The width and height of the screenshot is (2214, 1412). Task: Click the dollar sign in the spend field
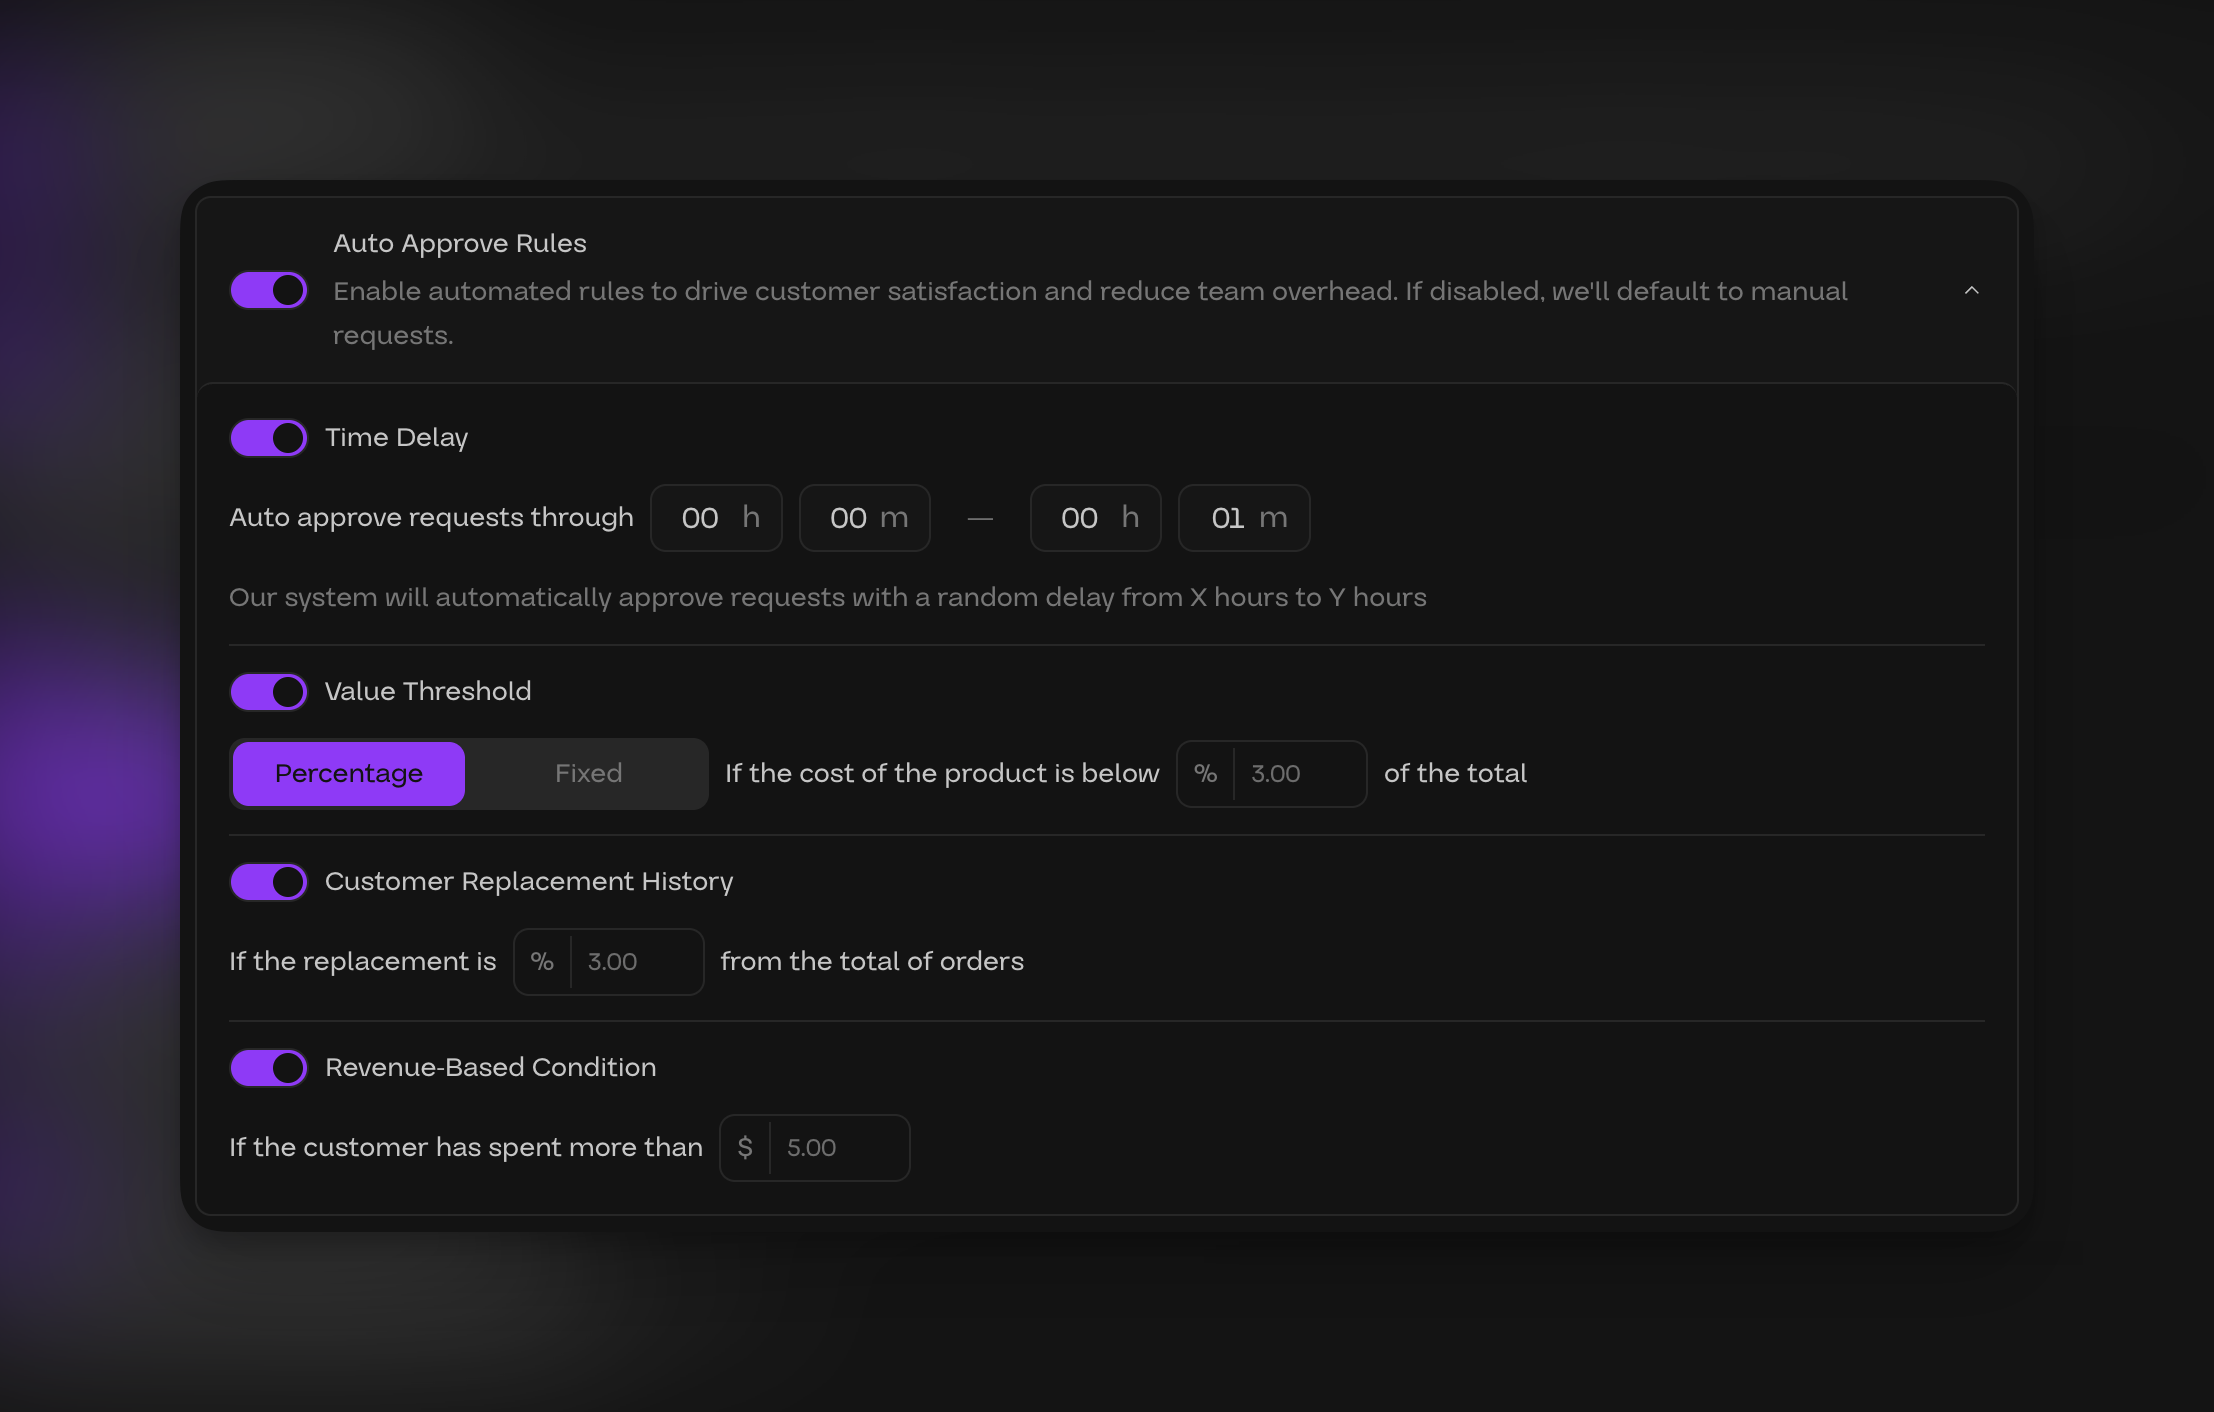[x=744, y=1147]
